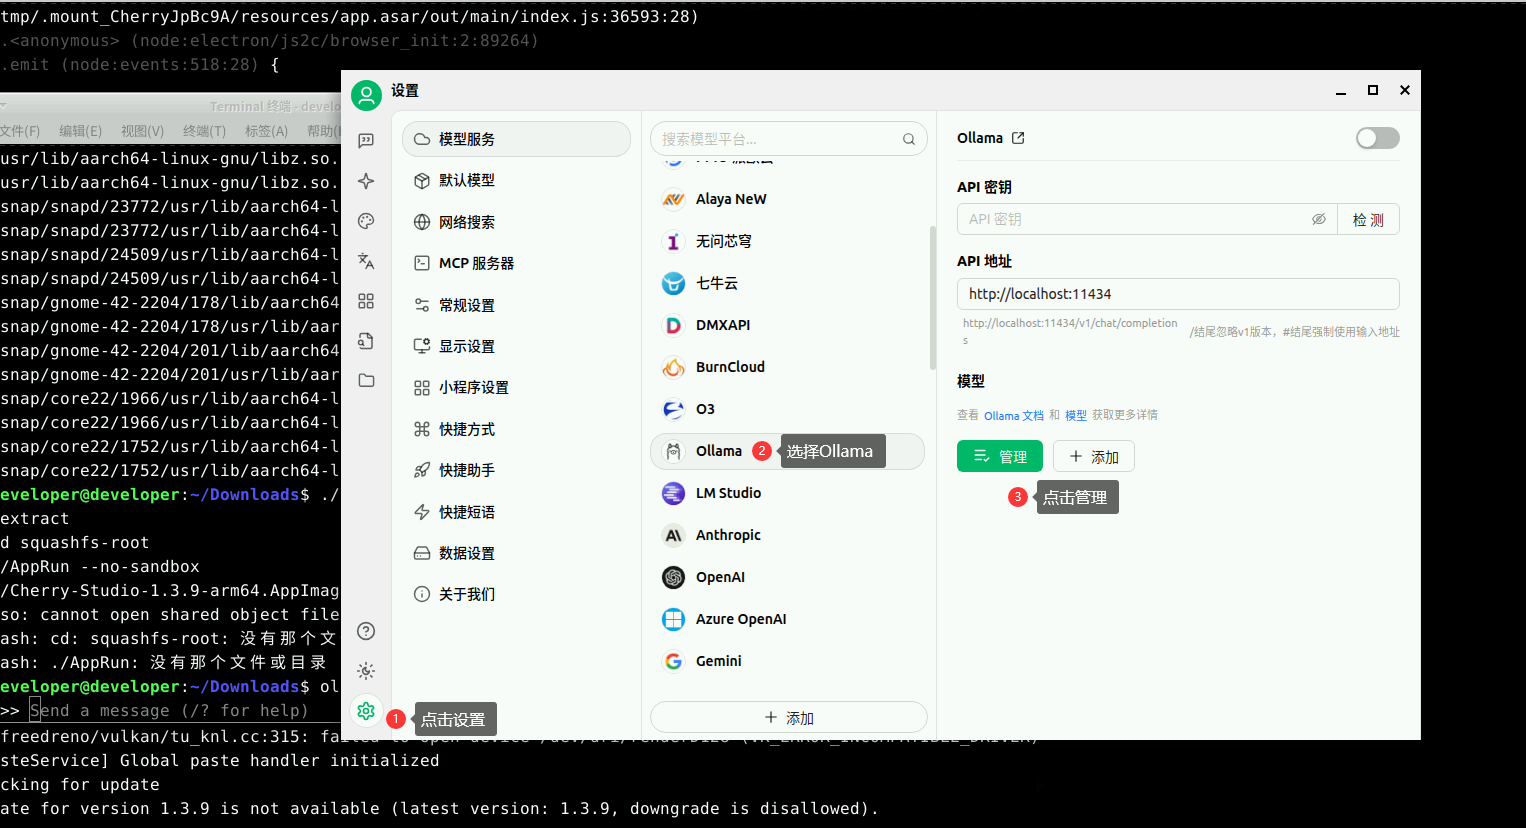Click the green 管理 models button

[x=1000, y=456]
